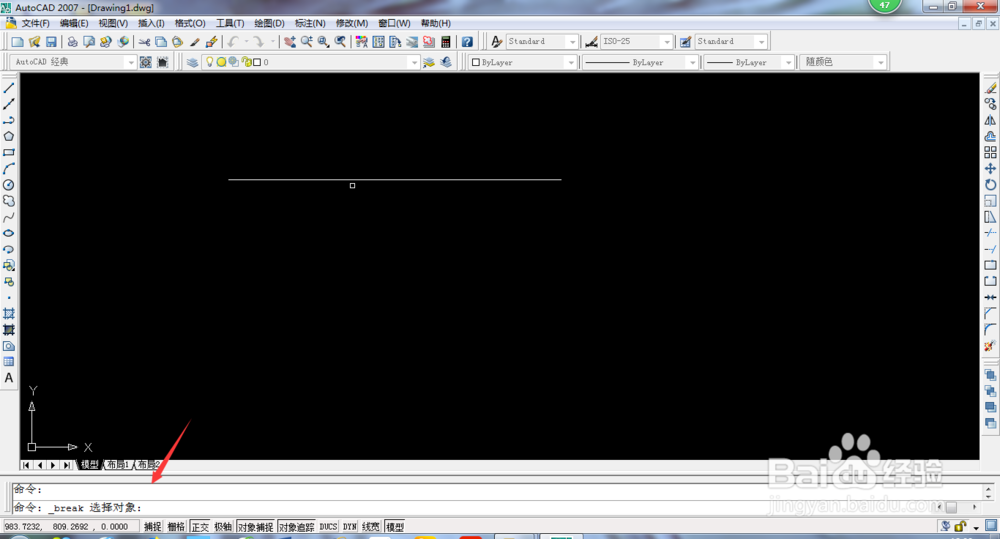Toggle 正交 ortho mode
The image size is (1000, 539).
point(200,527)
